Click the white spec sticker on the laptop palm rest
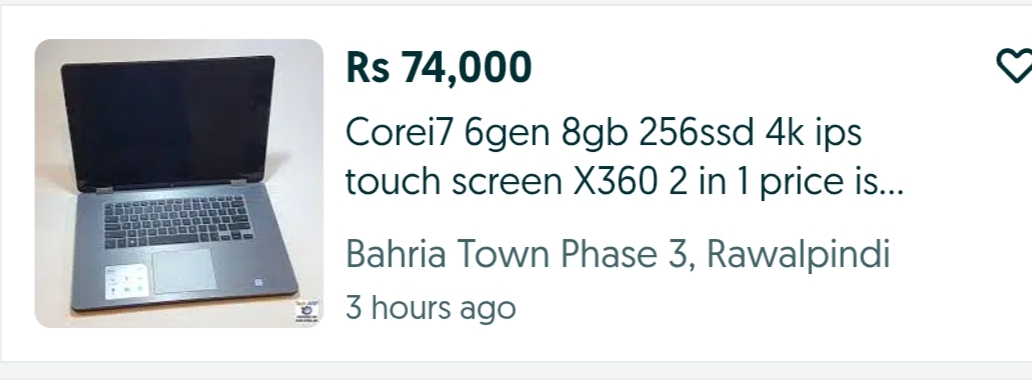 (126, 281)
